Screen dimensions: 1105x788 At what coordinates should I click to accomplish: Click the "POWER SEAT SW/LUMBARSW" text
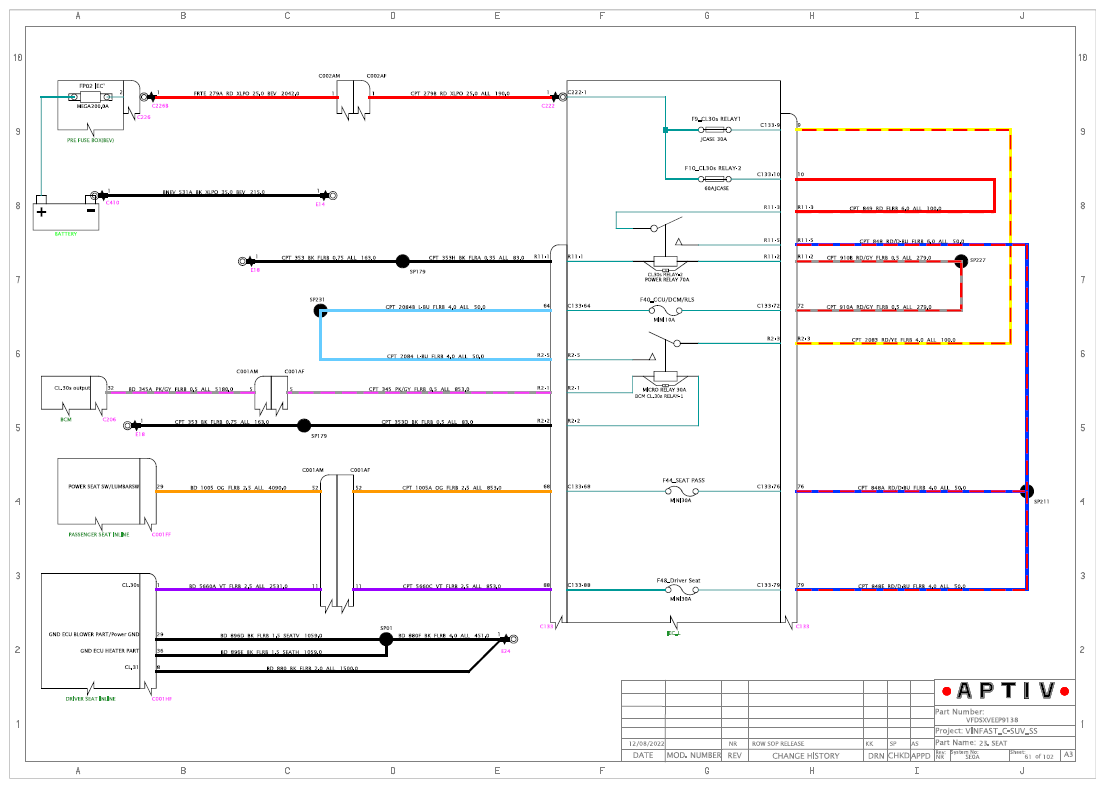pos(104,486)
